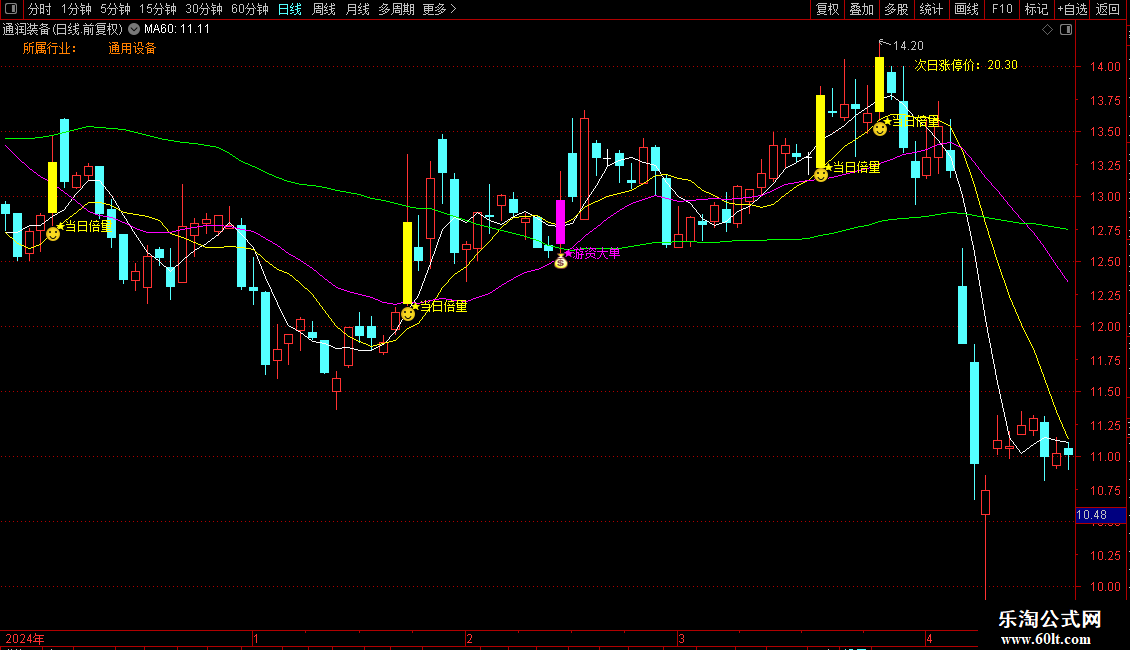The height and width of the screenshot is (650, 1130).
Task: Select the 60分钟 period tab
Action: click(x=249, y=9)
